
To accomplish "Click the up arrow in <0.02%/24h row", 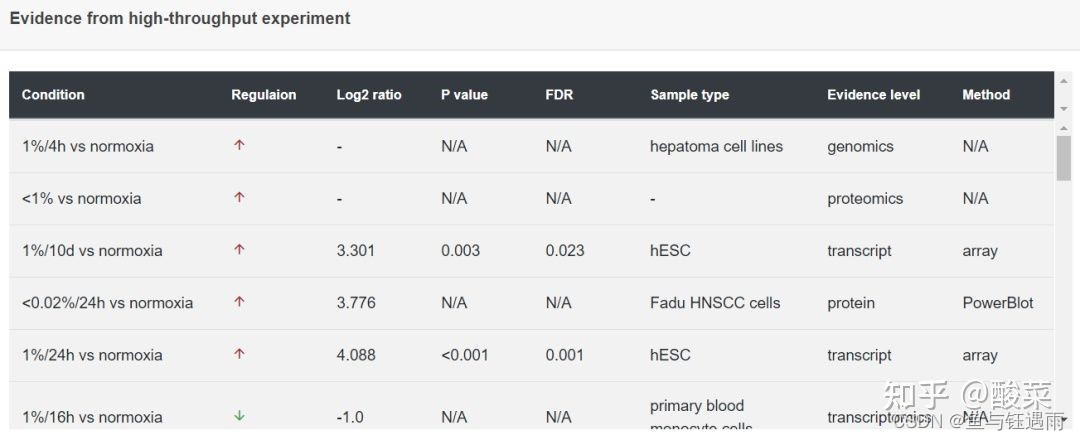I will [239, 301].
